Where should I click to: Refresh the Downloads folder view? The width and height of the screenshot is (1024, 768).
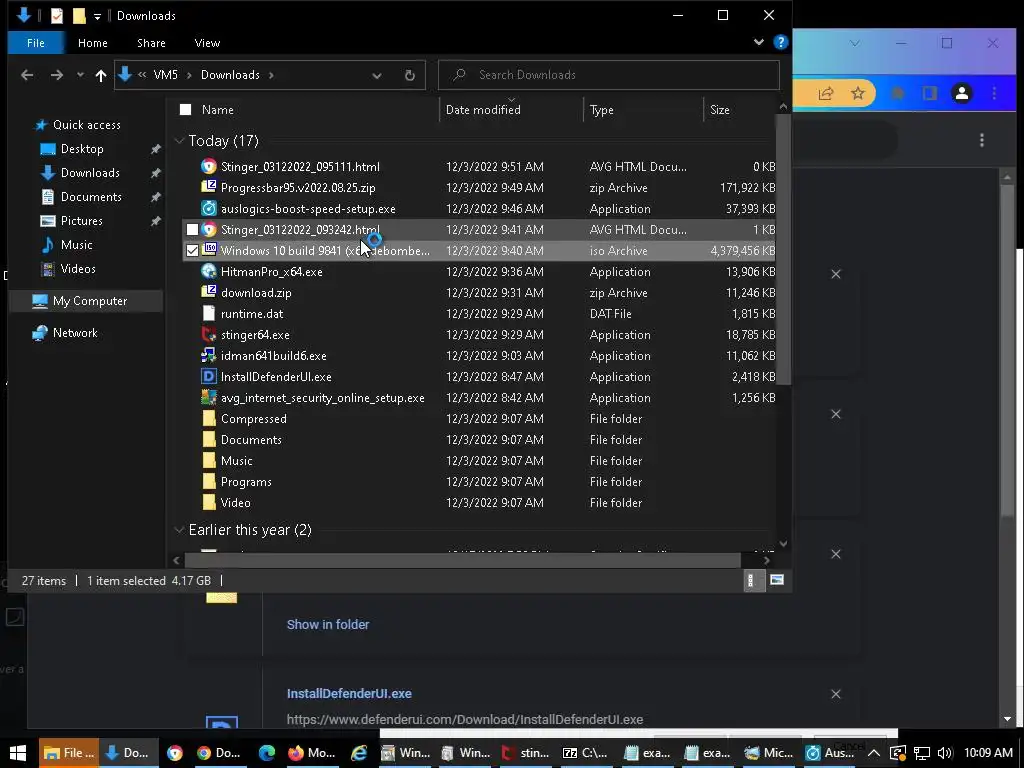(x=409, y=75)
